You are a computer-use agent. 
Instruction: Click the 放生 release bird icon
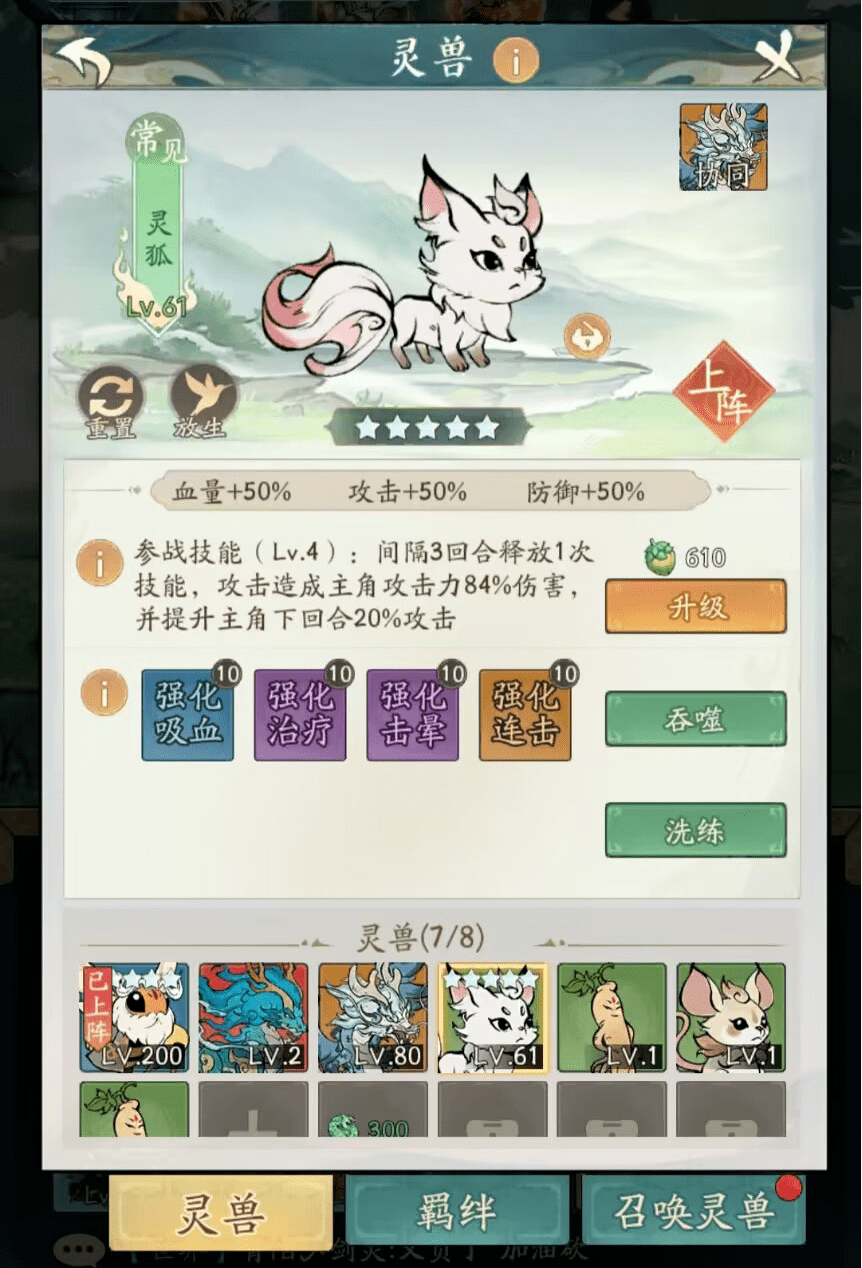point(203,397)
